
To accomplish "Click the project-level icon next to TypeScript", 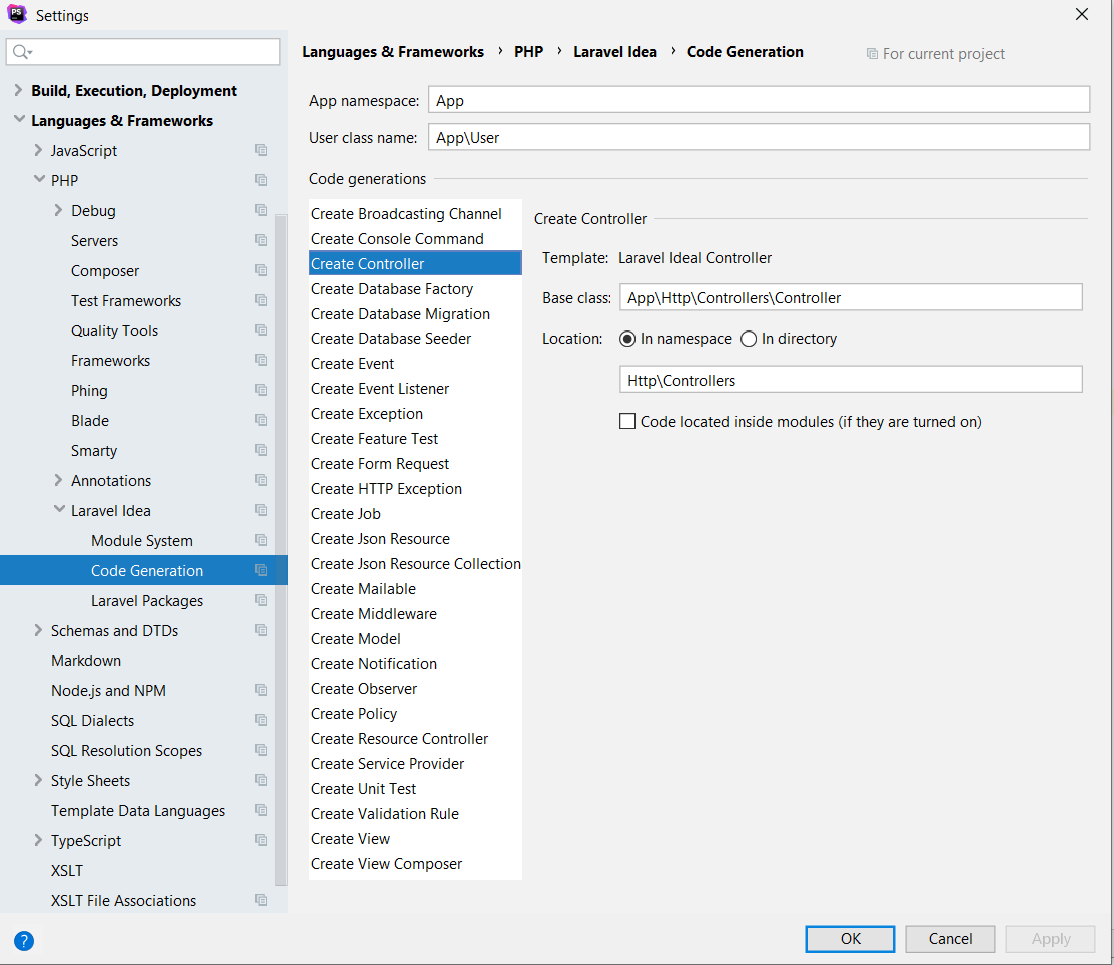I will [x=261, y=840].
